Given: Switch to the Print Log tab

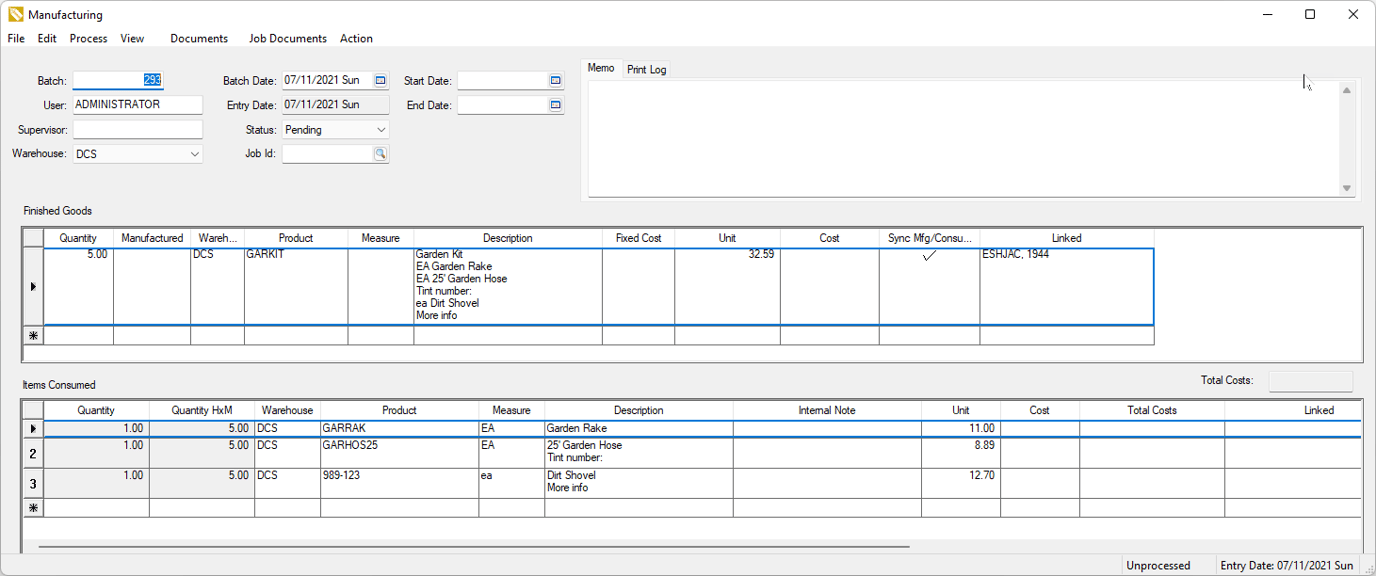Looking at the screenshot, I should point(647,68).
